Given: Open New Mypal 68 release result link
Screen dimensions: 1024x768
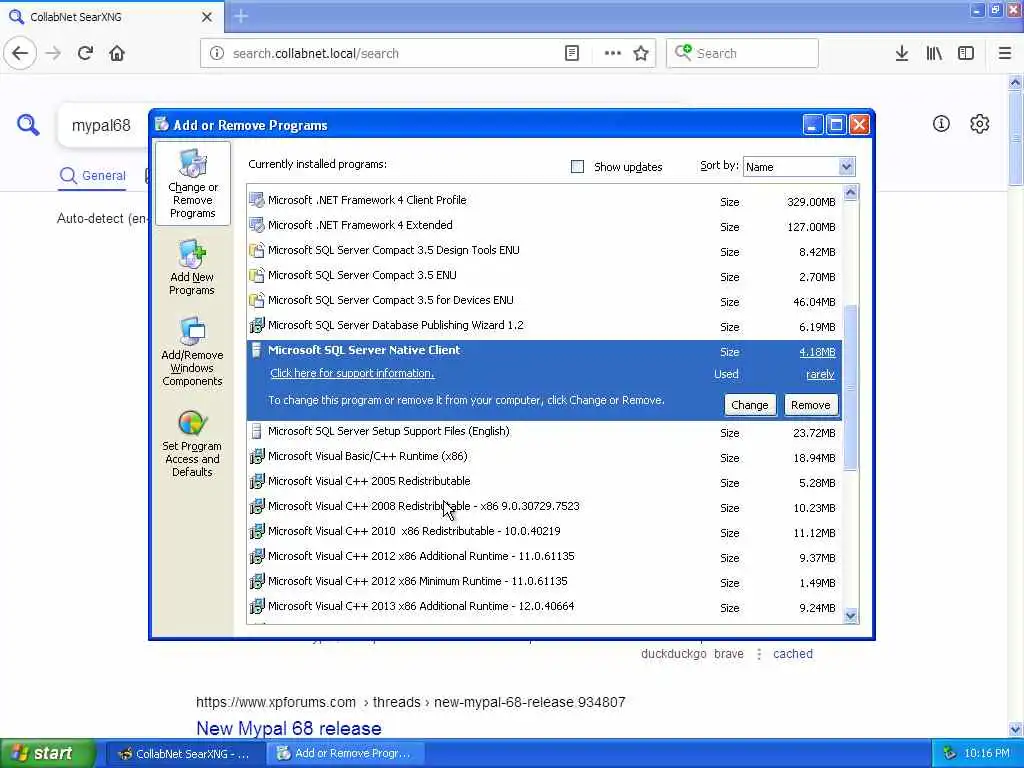Looking at the screenshot, I should [x=289, y=728].
